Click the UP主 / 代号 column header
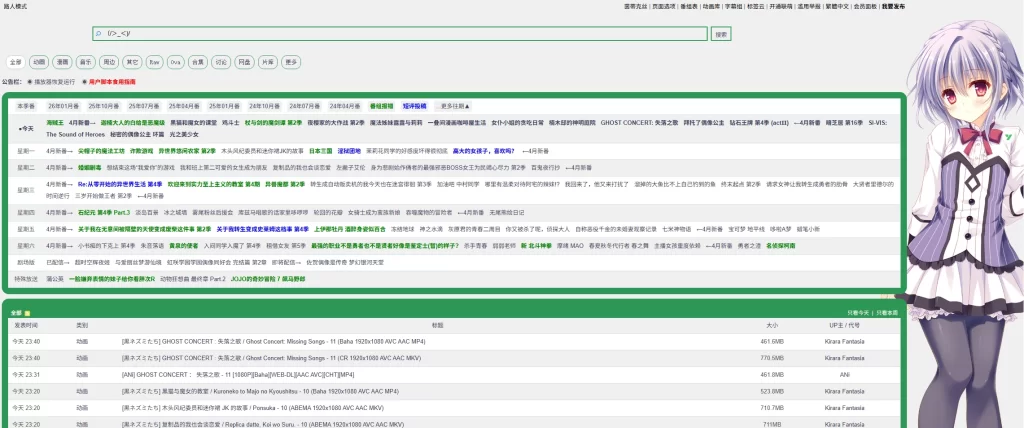The width and height of the screenshot is (1024, 428). [844, 325]
